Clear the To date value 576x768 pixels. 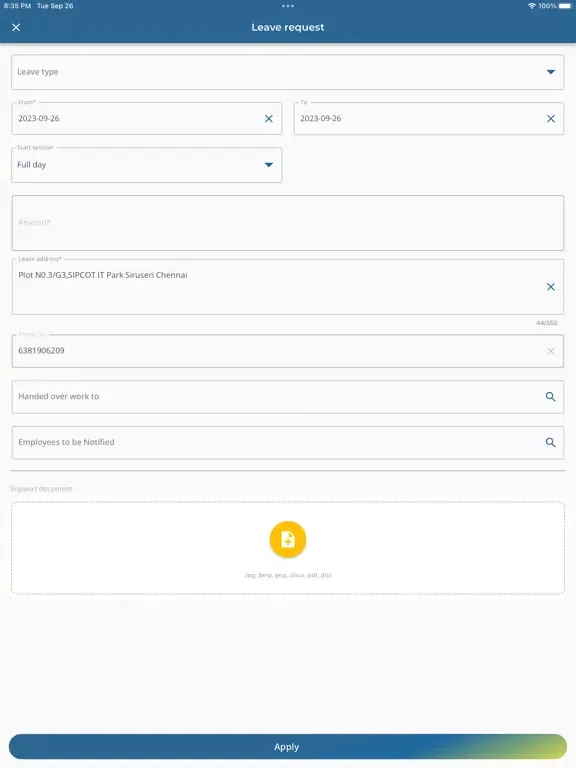click(551, 119)
